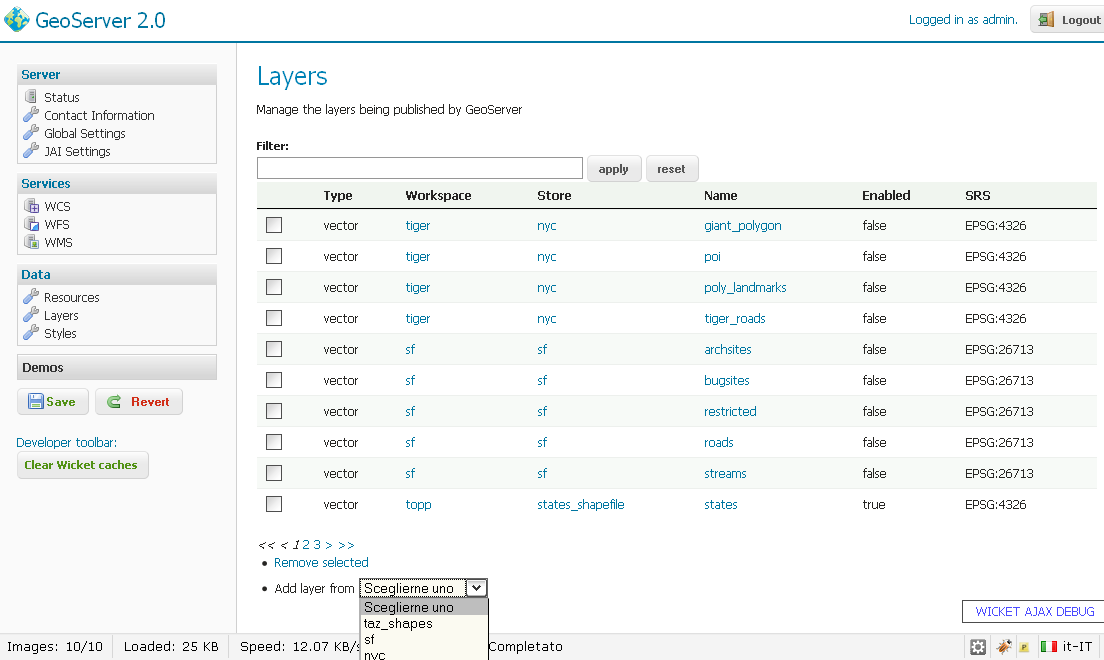Click the it-IT locale text in status bar
This screenshot has width=1104, height=660.
tap(1077, 646)
